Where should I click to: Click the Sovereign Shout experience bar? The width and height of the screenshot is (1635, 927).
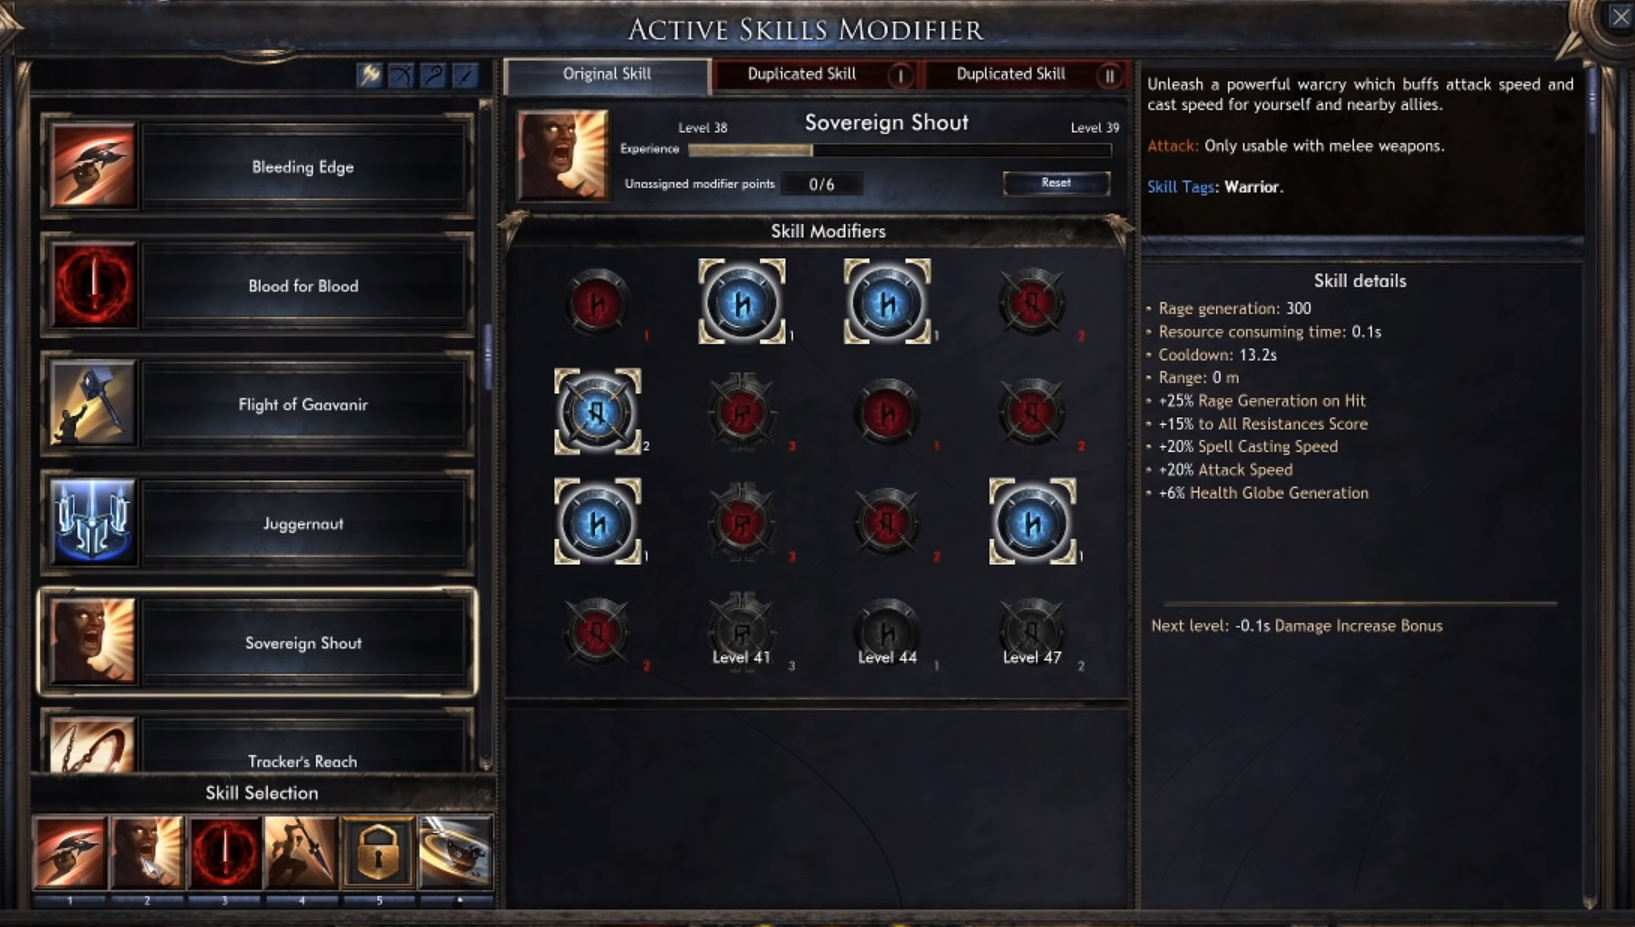[x=900, y=150]
